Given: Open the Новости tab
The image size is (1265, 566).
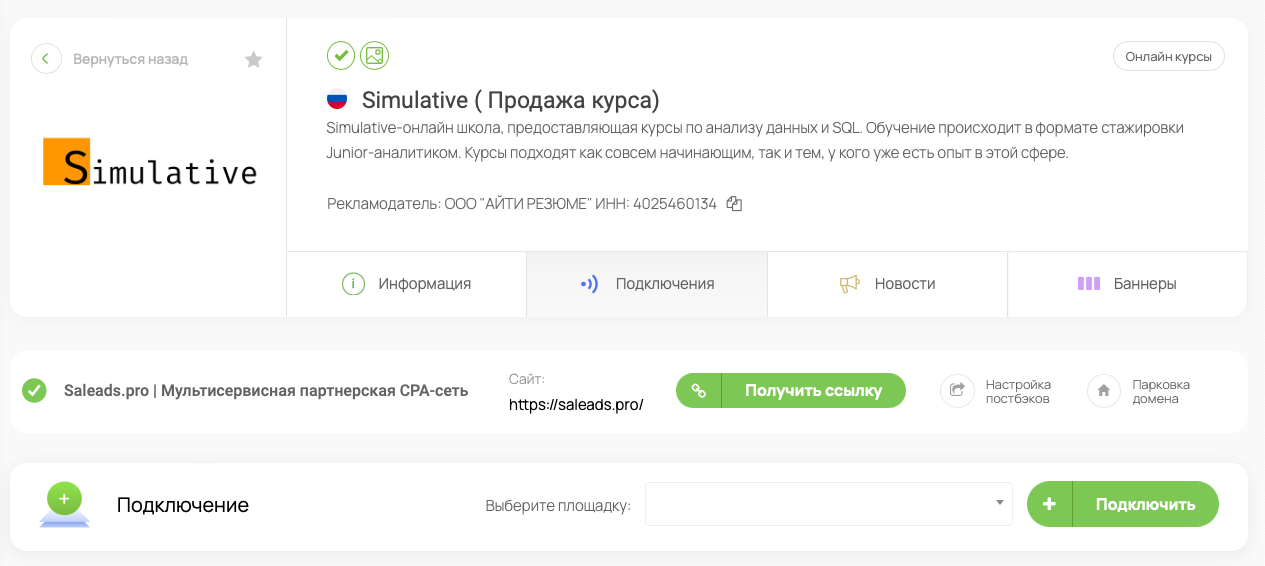Looking at the screenshot, I should (887, 284).
